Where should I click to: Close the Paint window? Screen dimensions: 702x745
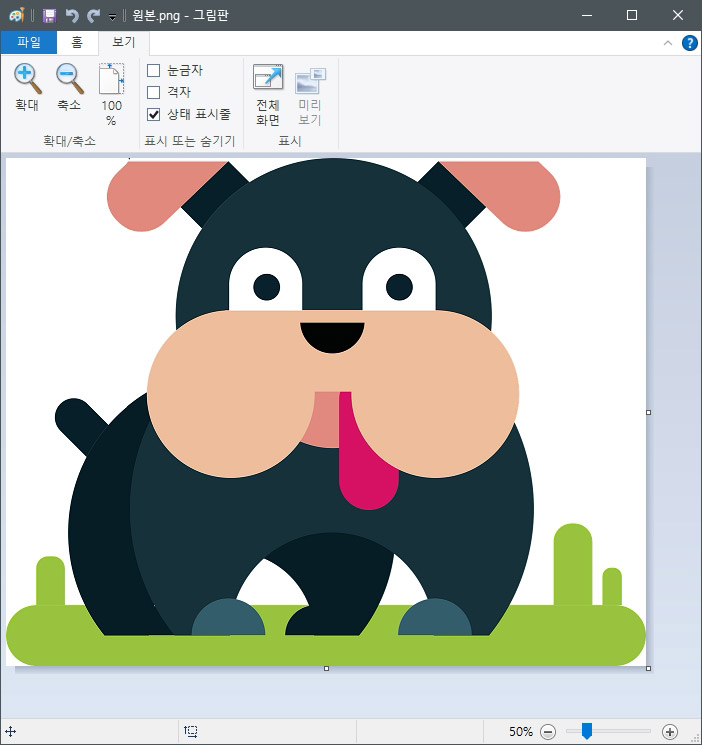click(x=678, y=15)
